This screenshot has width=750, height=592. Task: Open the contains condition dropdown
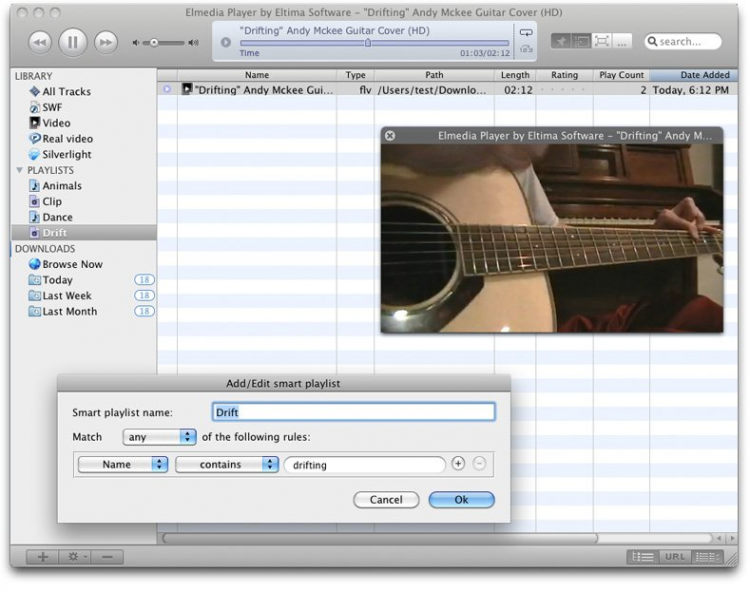coord(227,464)
